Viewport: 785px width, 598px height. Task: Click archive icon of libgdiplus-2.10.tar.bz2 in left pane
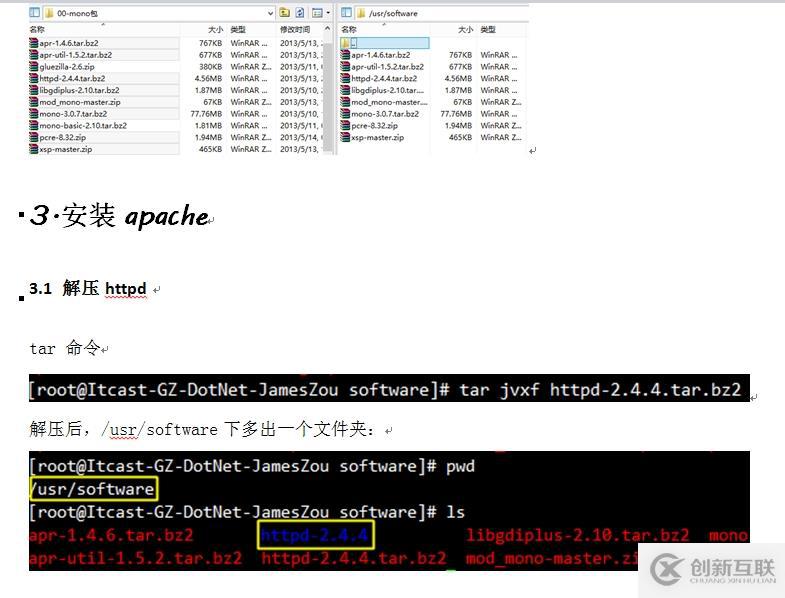click(34, 90)
